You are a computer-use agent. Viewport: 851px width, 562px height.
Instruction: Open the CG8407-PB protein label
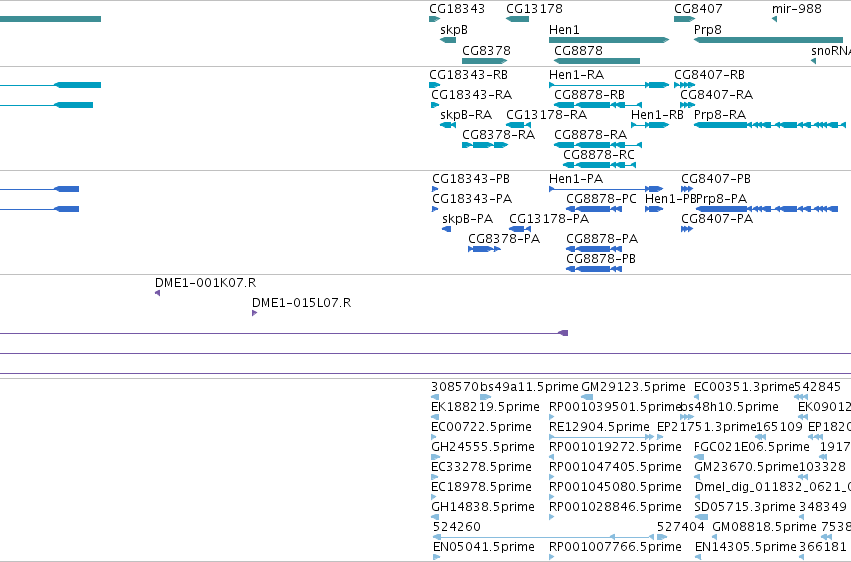tap(716, 178)
